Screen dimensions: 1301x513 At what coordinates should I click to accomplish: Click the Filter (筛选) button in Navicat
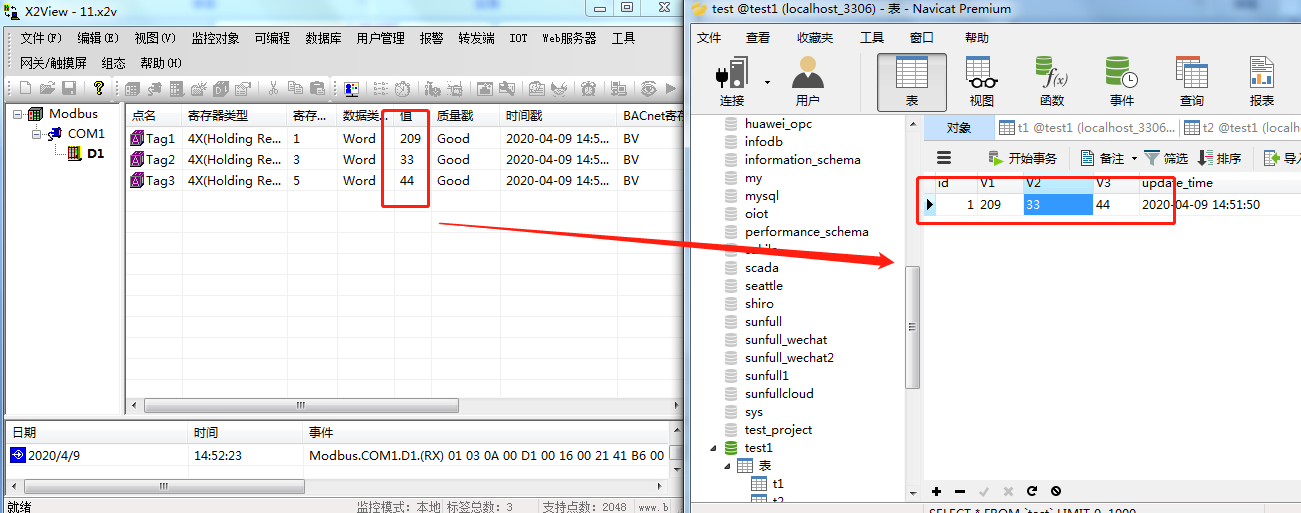1166,158
